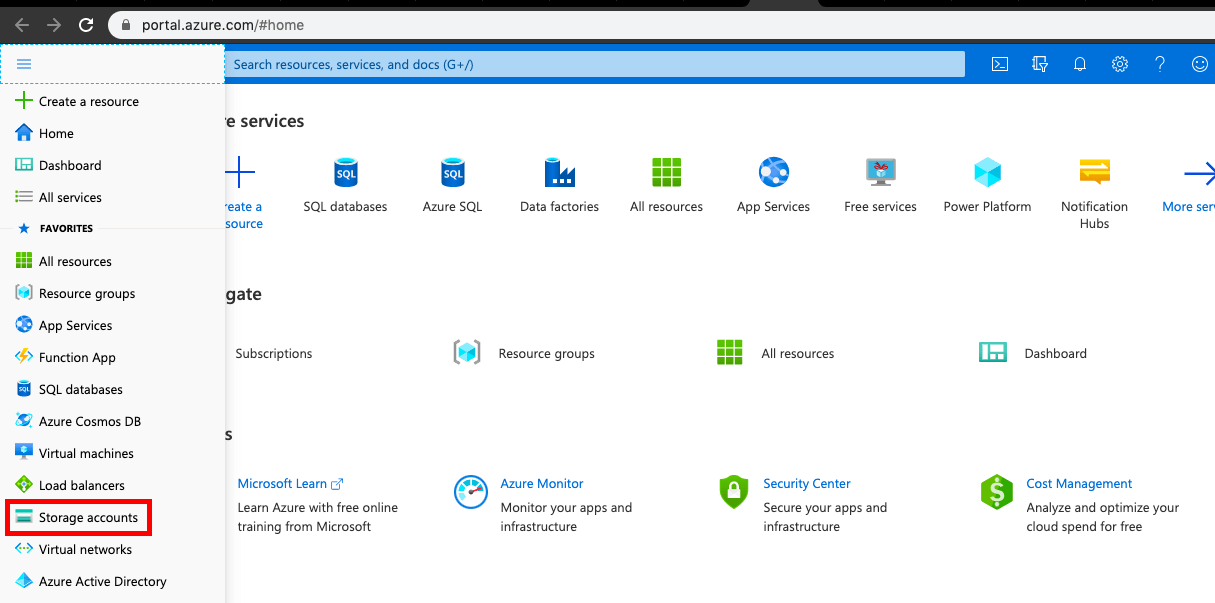Open the SQL databases service icon
Screen dimensions: 1215x603
tap(345, 174)
